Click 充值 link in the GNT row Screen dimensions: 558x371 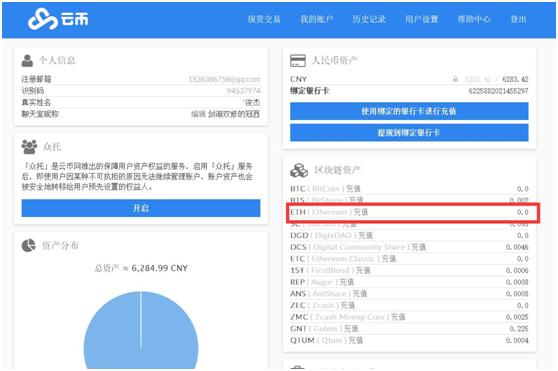click(351, 329)
